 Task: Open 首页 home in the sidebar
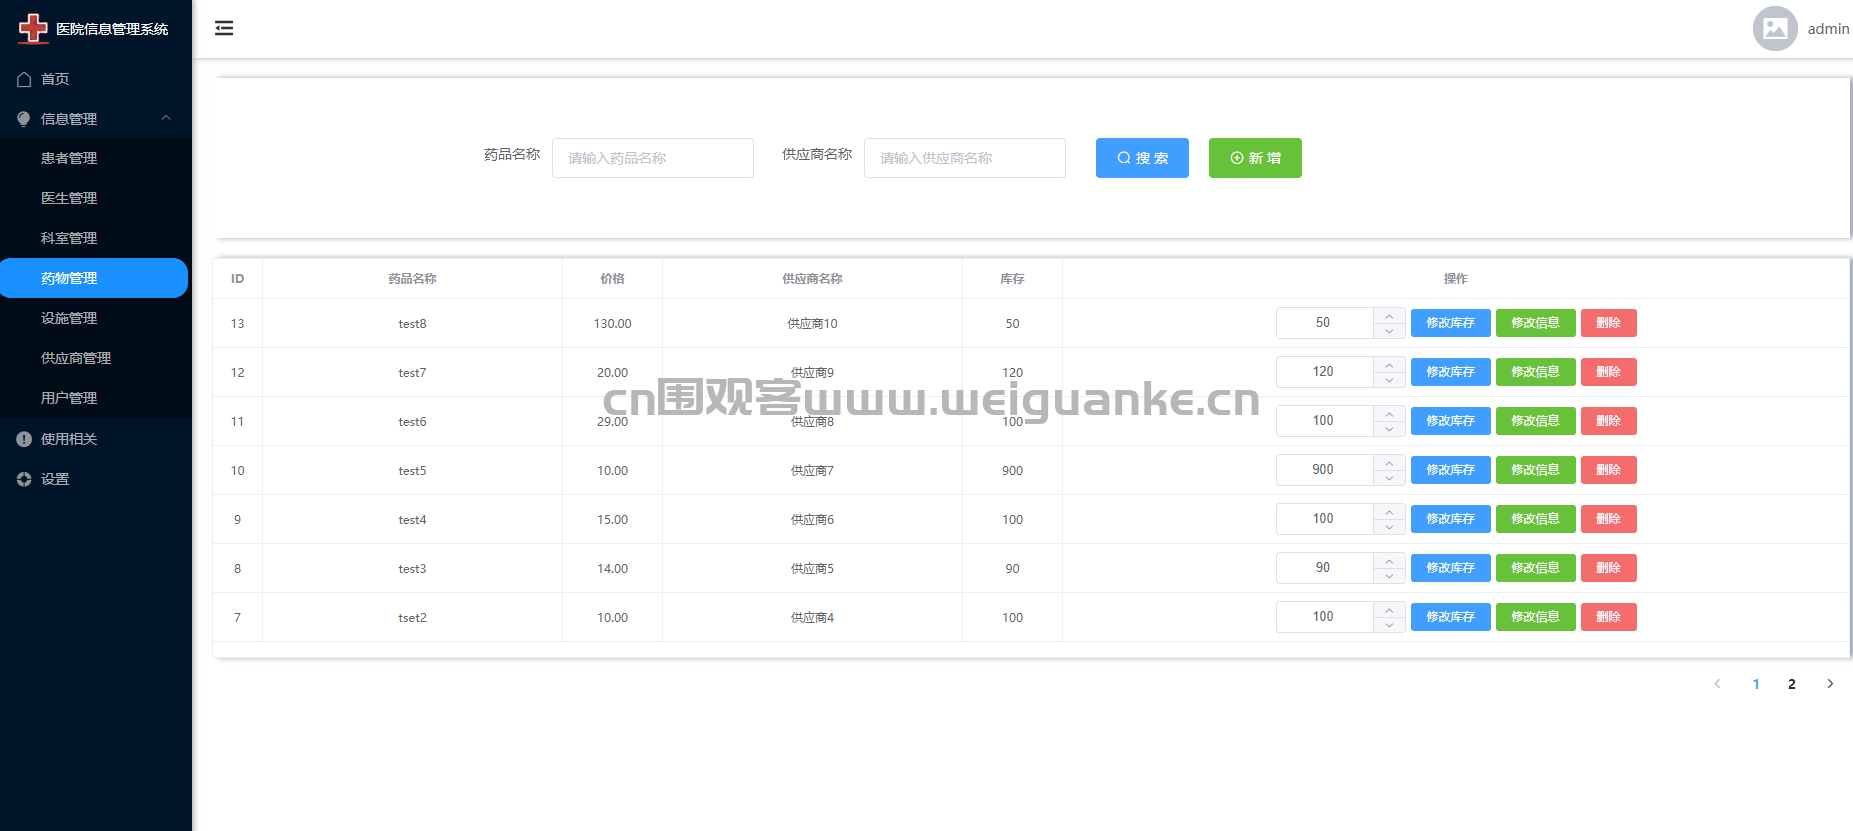[55, 79]
